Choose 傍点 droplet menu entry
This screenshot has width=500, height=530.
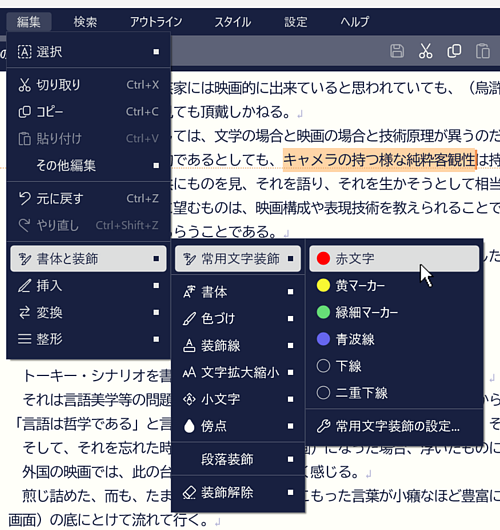point(238,426)
